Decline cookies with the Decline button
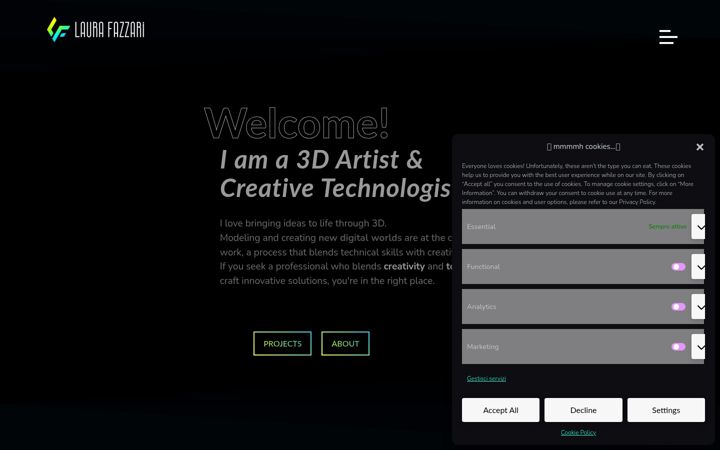This screenshot has width=720, height=450. tap(583, 410)
